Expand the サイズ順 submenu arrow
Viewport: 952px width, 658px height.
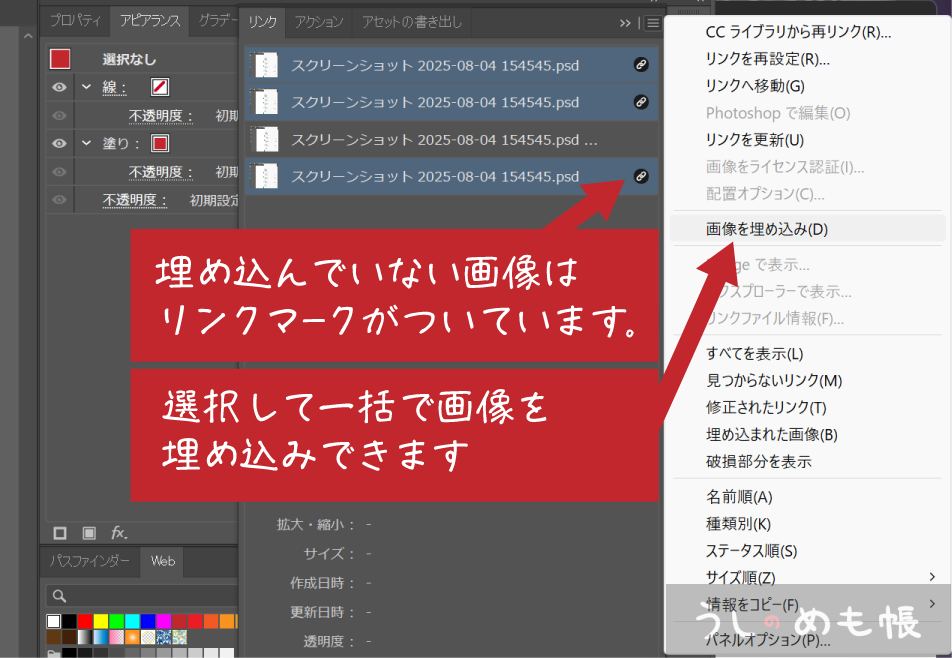pos(932,577)
